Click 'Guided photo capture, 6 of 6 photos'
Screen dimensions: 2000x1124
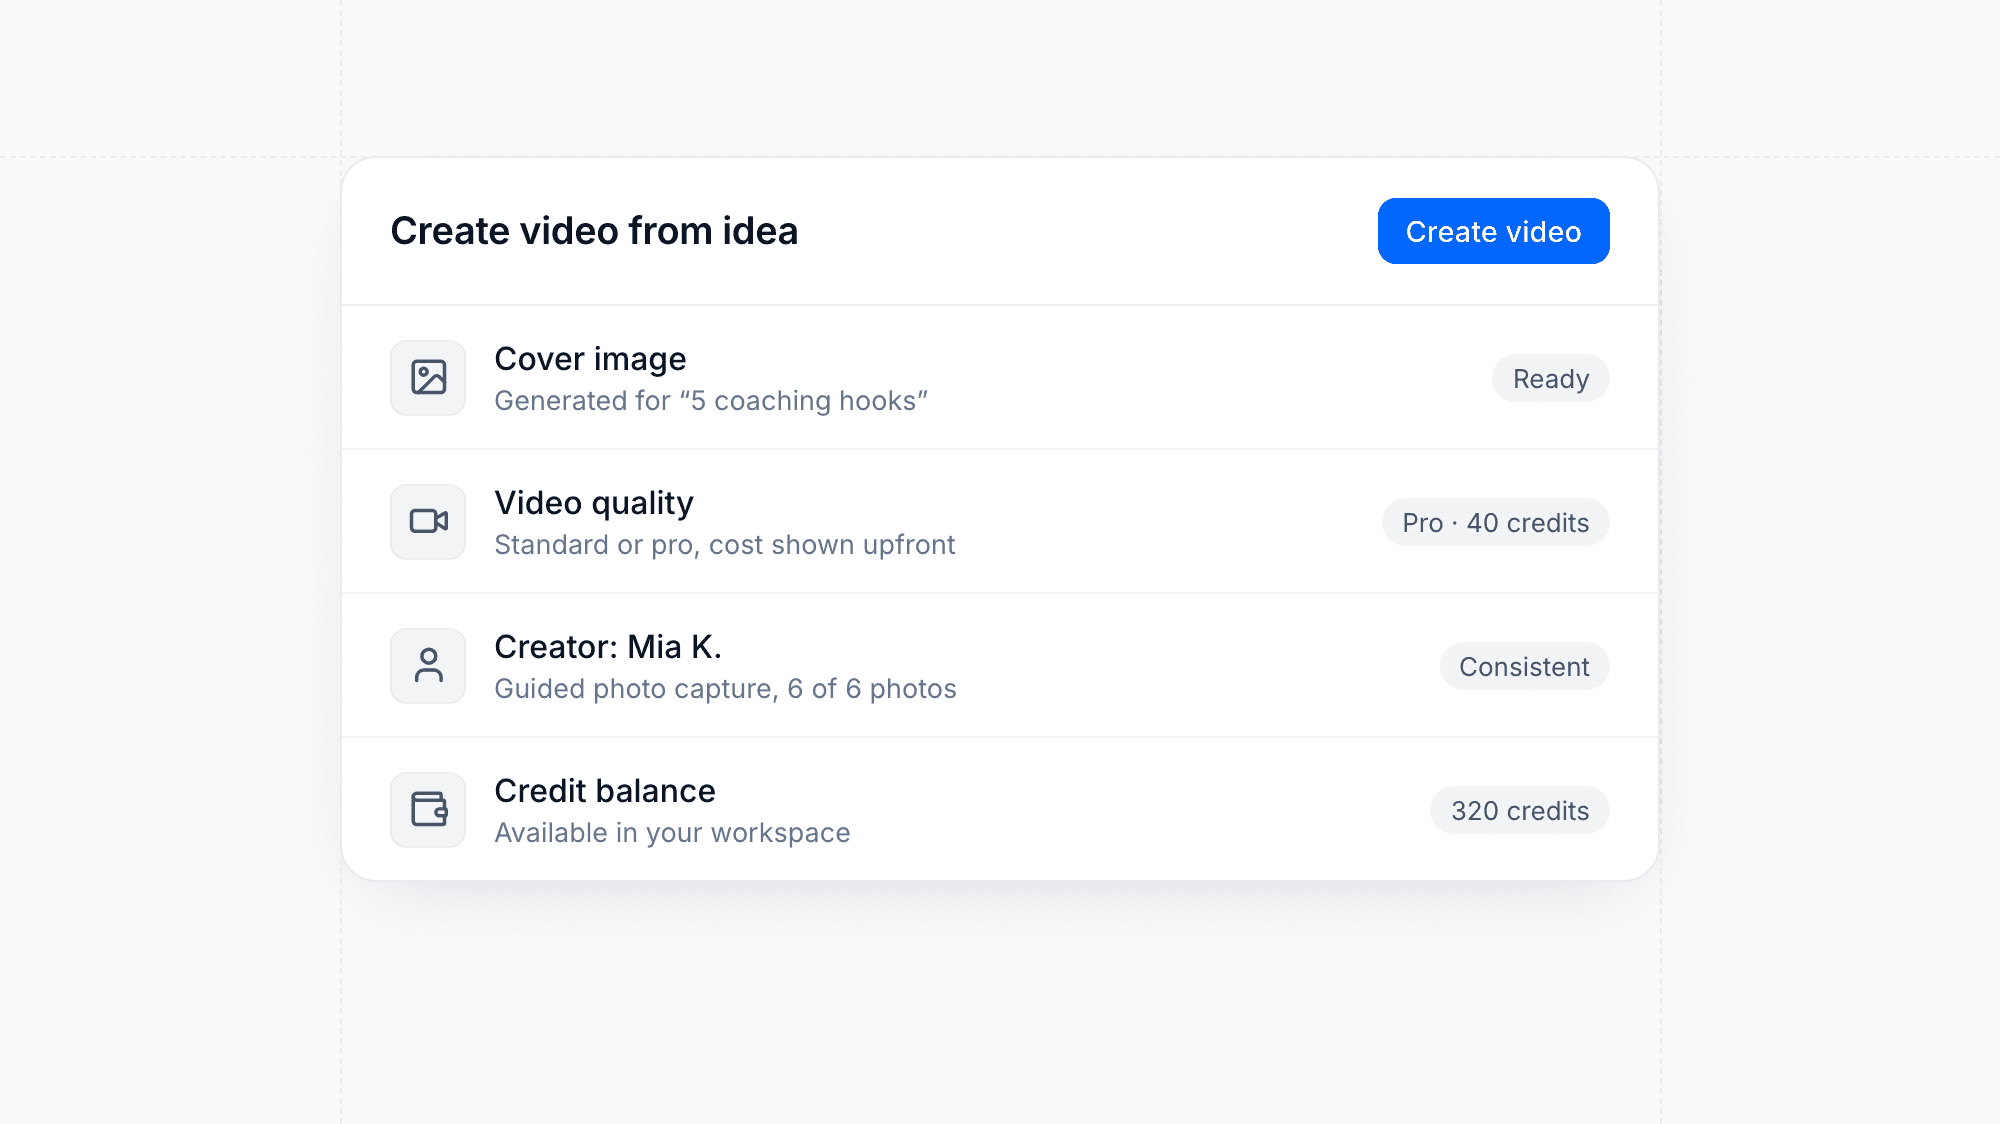click(725, 689)
